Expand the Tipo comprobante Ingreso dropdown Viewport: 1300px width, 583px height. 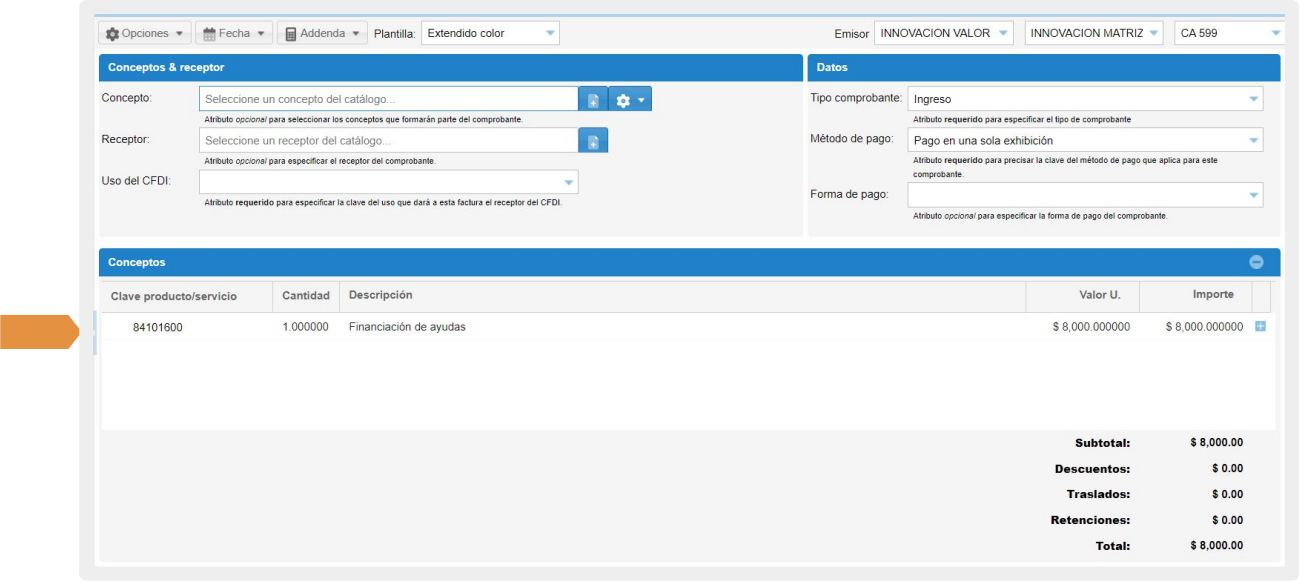pos(1084,99)
